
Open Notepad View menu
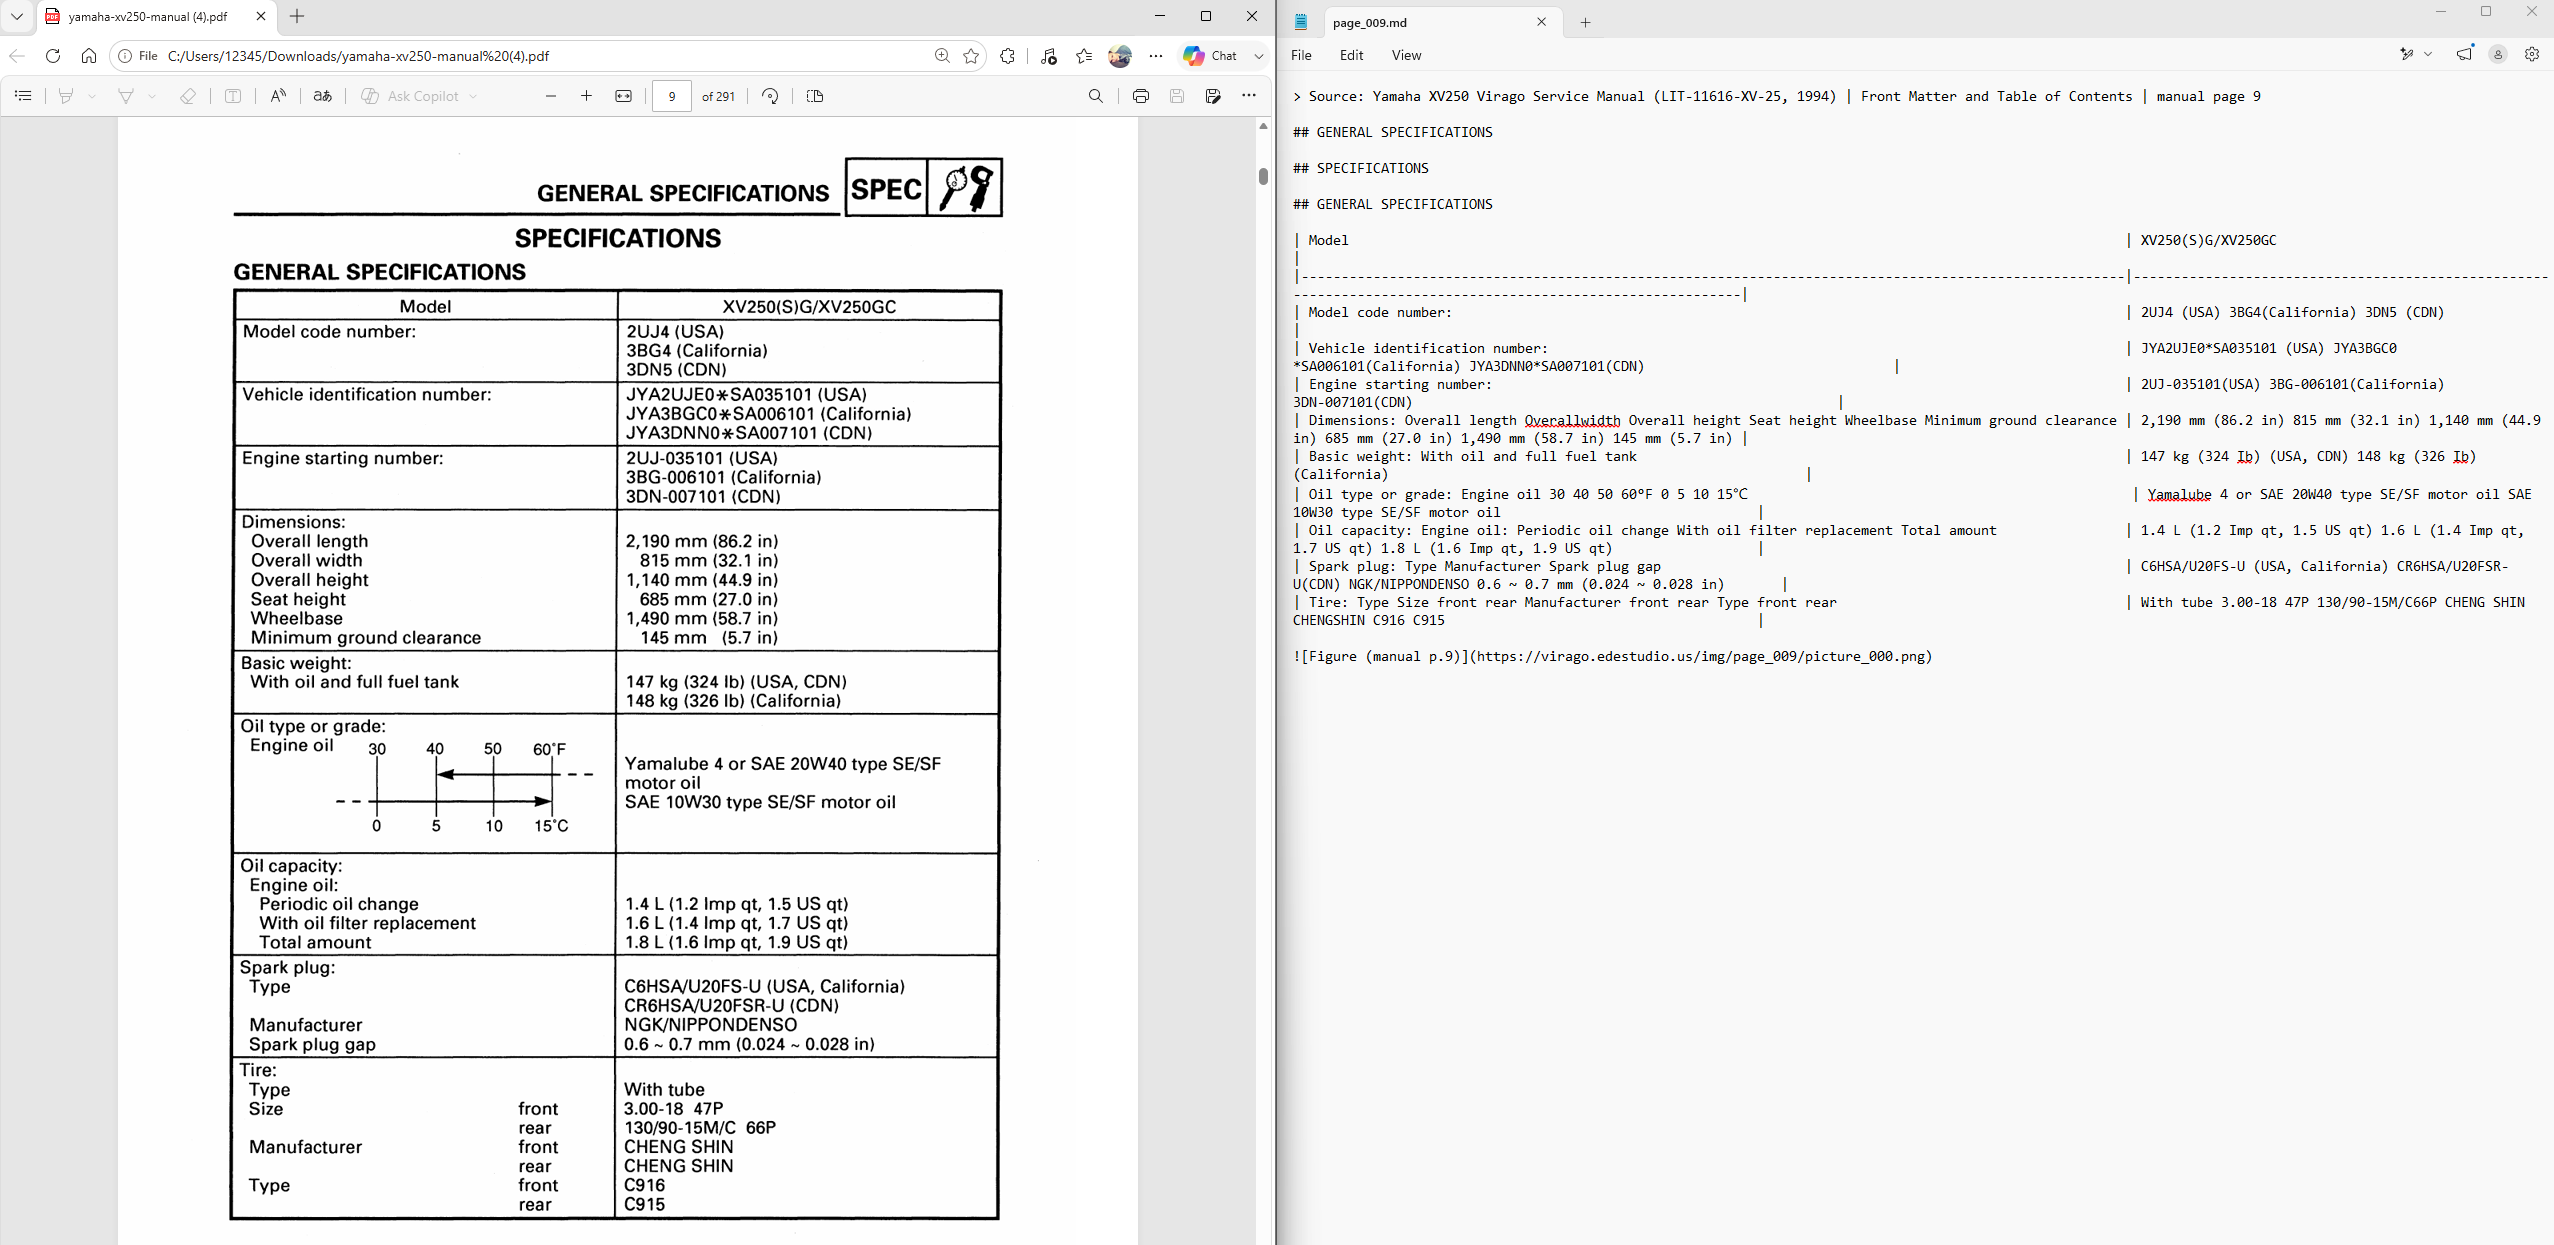point(1406,55)
